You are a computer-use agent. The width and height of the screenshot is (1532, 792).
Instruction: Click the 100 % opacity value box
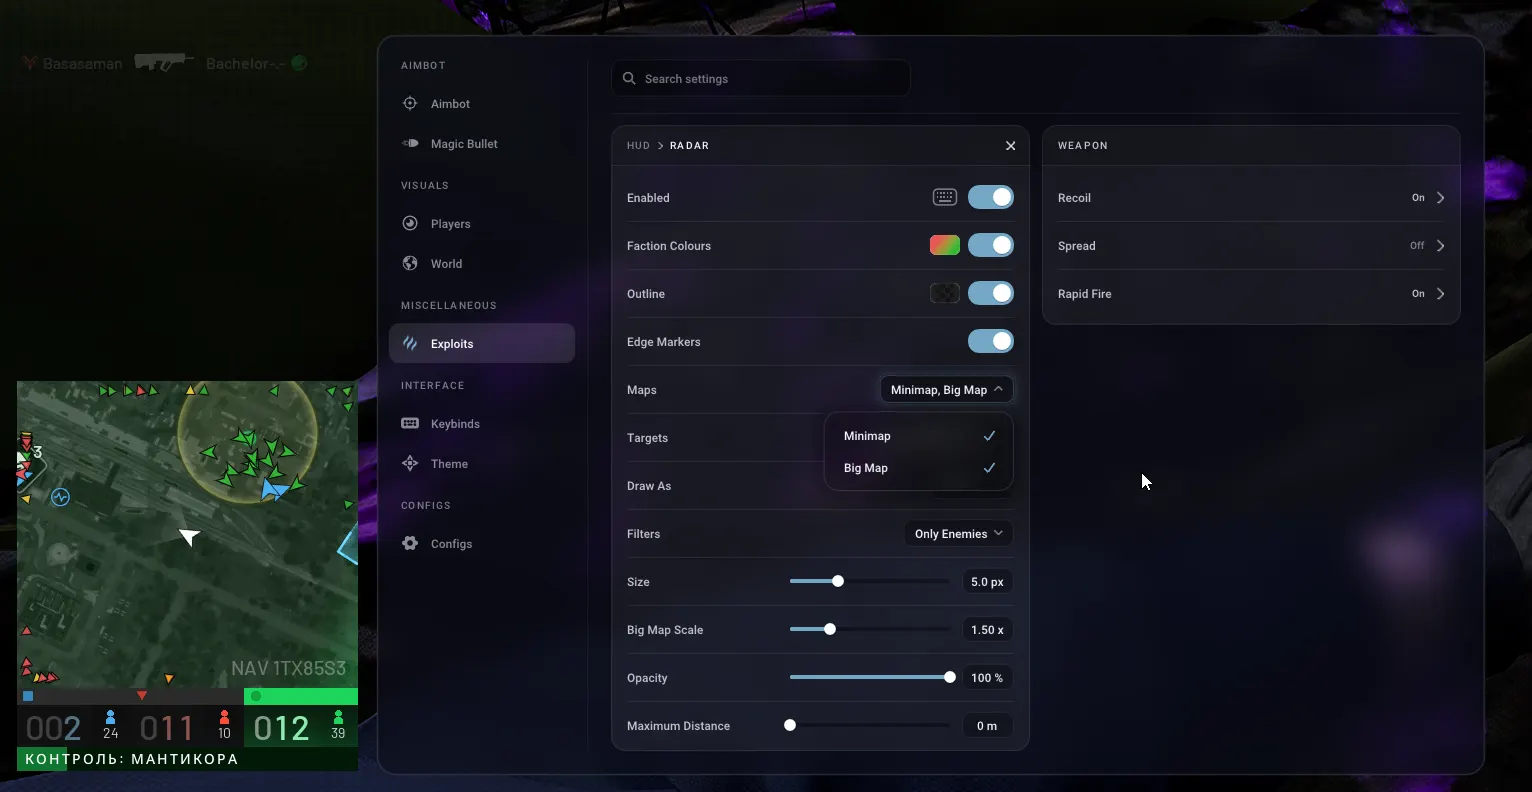click(x=987, y=677)
